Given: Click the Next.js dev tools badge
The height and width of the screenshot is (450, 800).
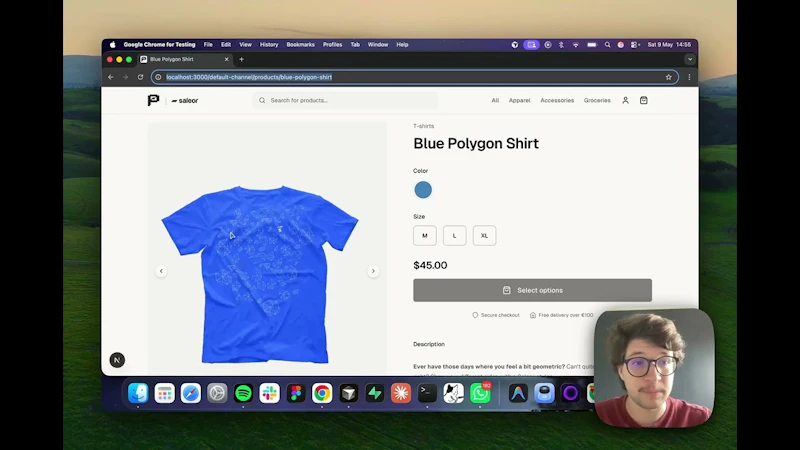Looking at the screenshot, I should point(117,360).
